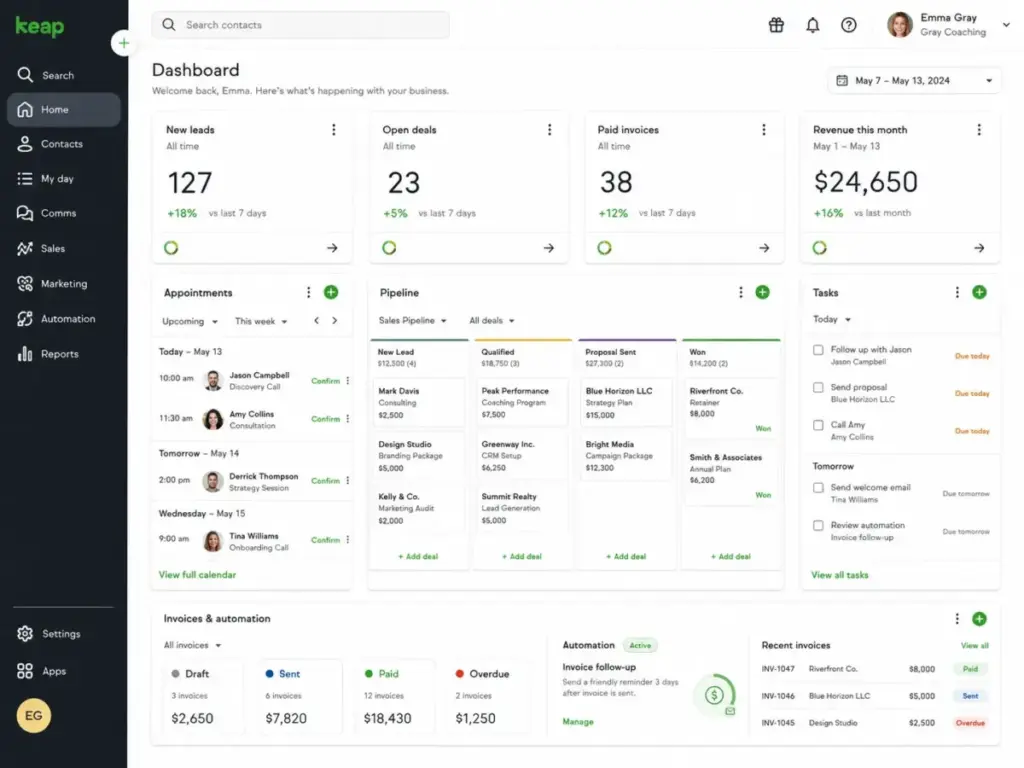Viewport: 1024px width, 768px height.
Task: Open the Today tasks filter dropdown
Action: tap(831, 319)
